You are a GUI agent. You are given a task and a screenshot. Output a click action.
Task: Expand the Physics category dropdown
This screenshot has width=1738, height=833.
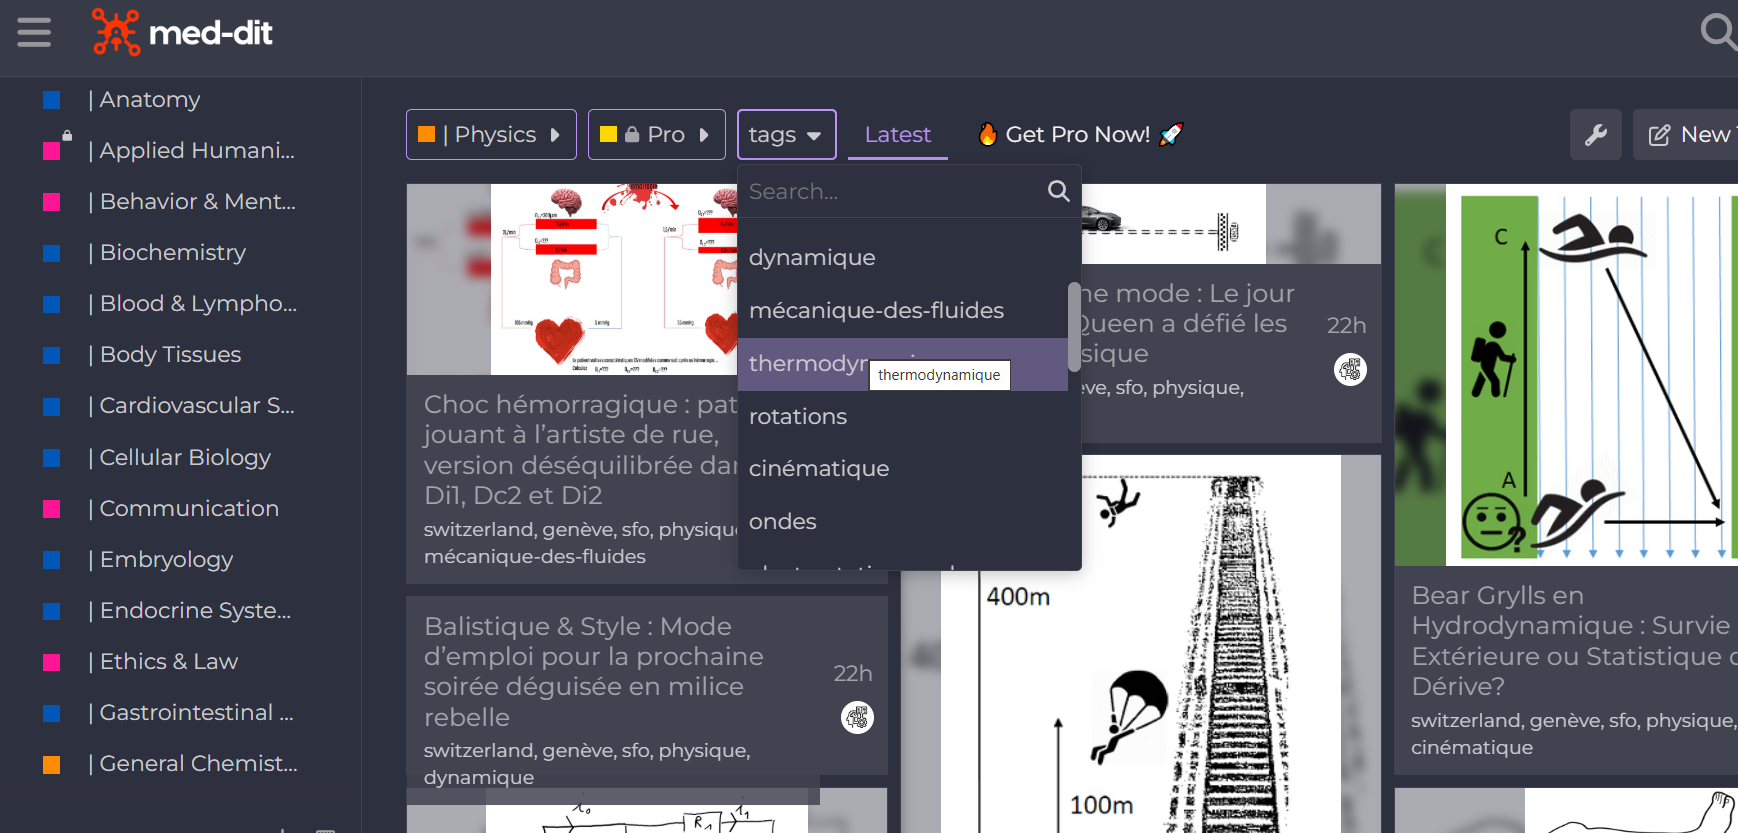click(x=491, y=135)
